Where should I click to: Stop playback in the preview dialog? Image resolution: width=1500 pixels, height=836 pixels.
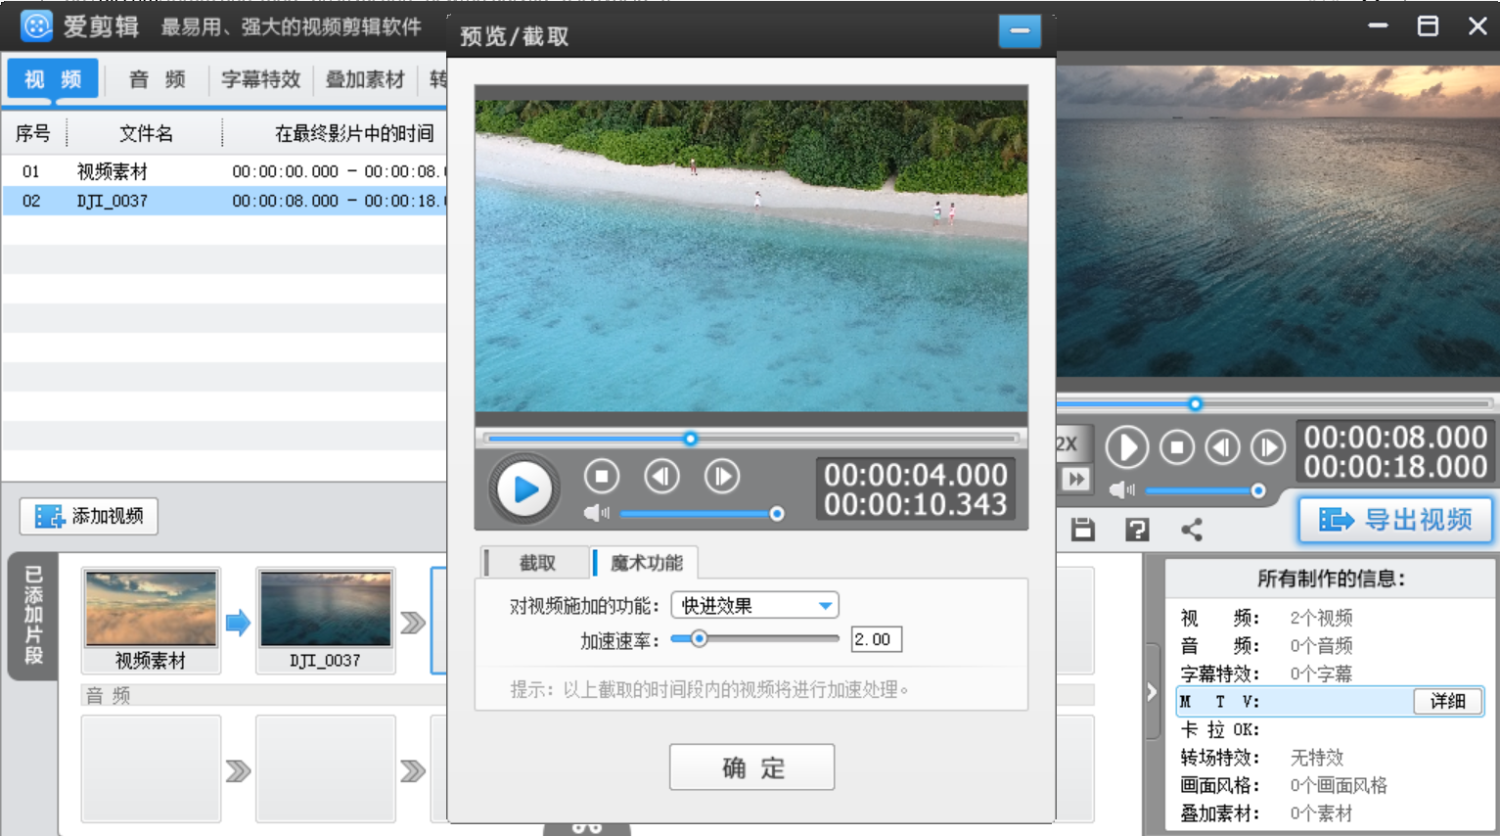pos(601,477)
